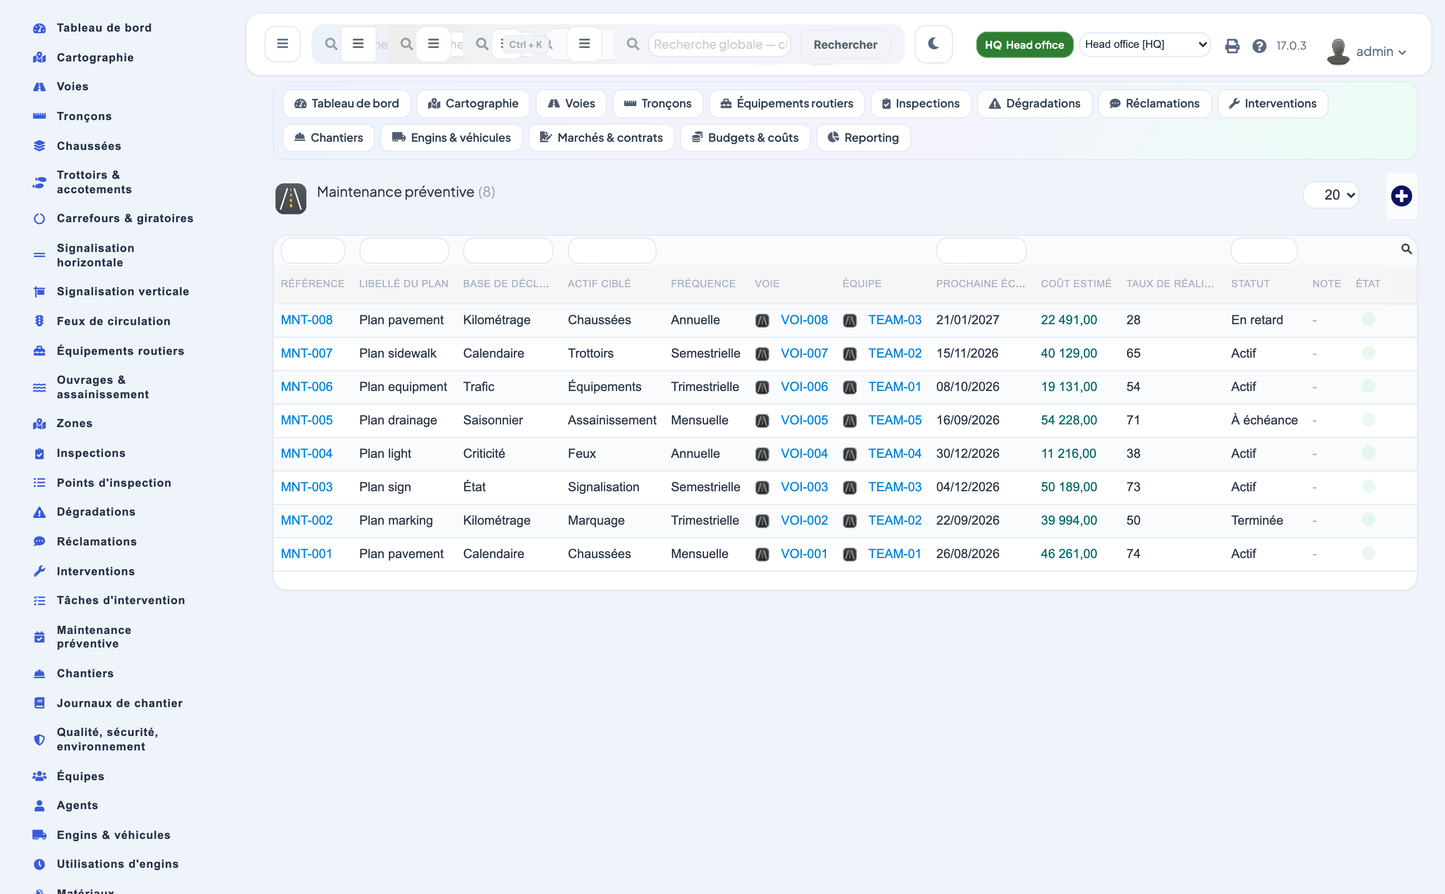Switch to Dégradations top tab
1445x894 pixels.
click(1034, 104)
